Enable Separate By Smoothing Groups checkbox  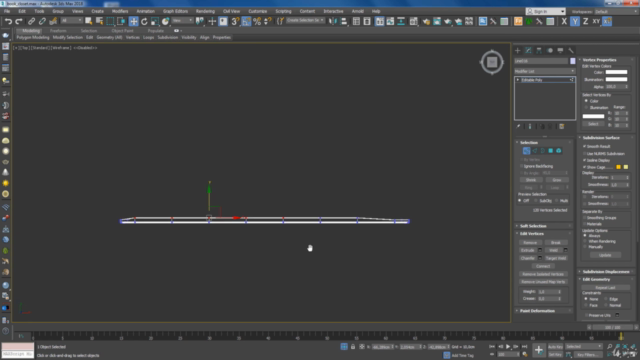click(584, 218)
